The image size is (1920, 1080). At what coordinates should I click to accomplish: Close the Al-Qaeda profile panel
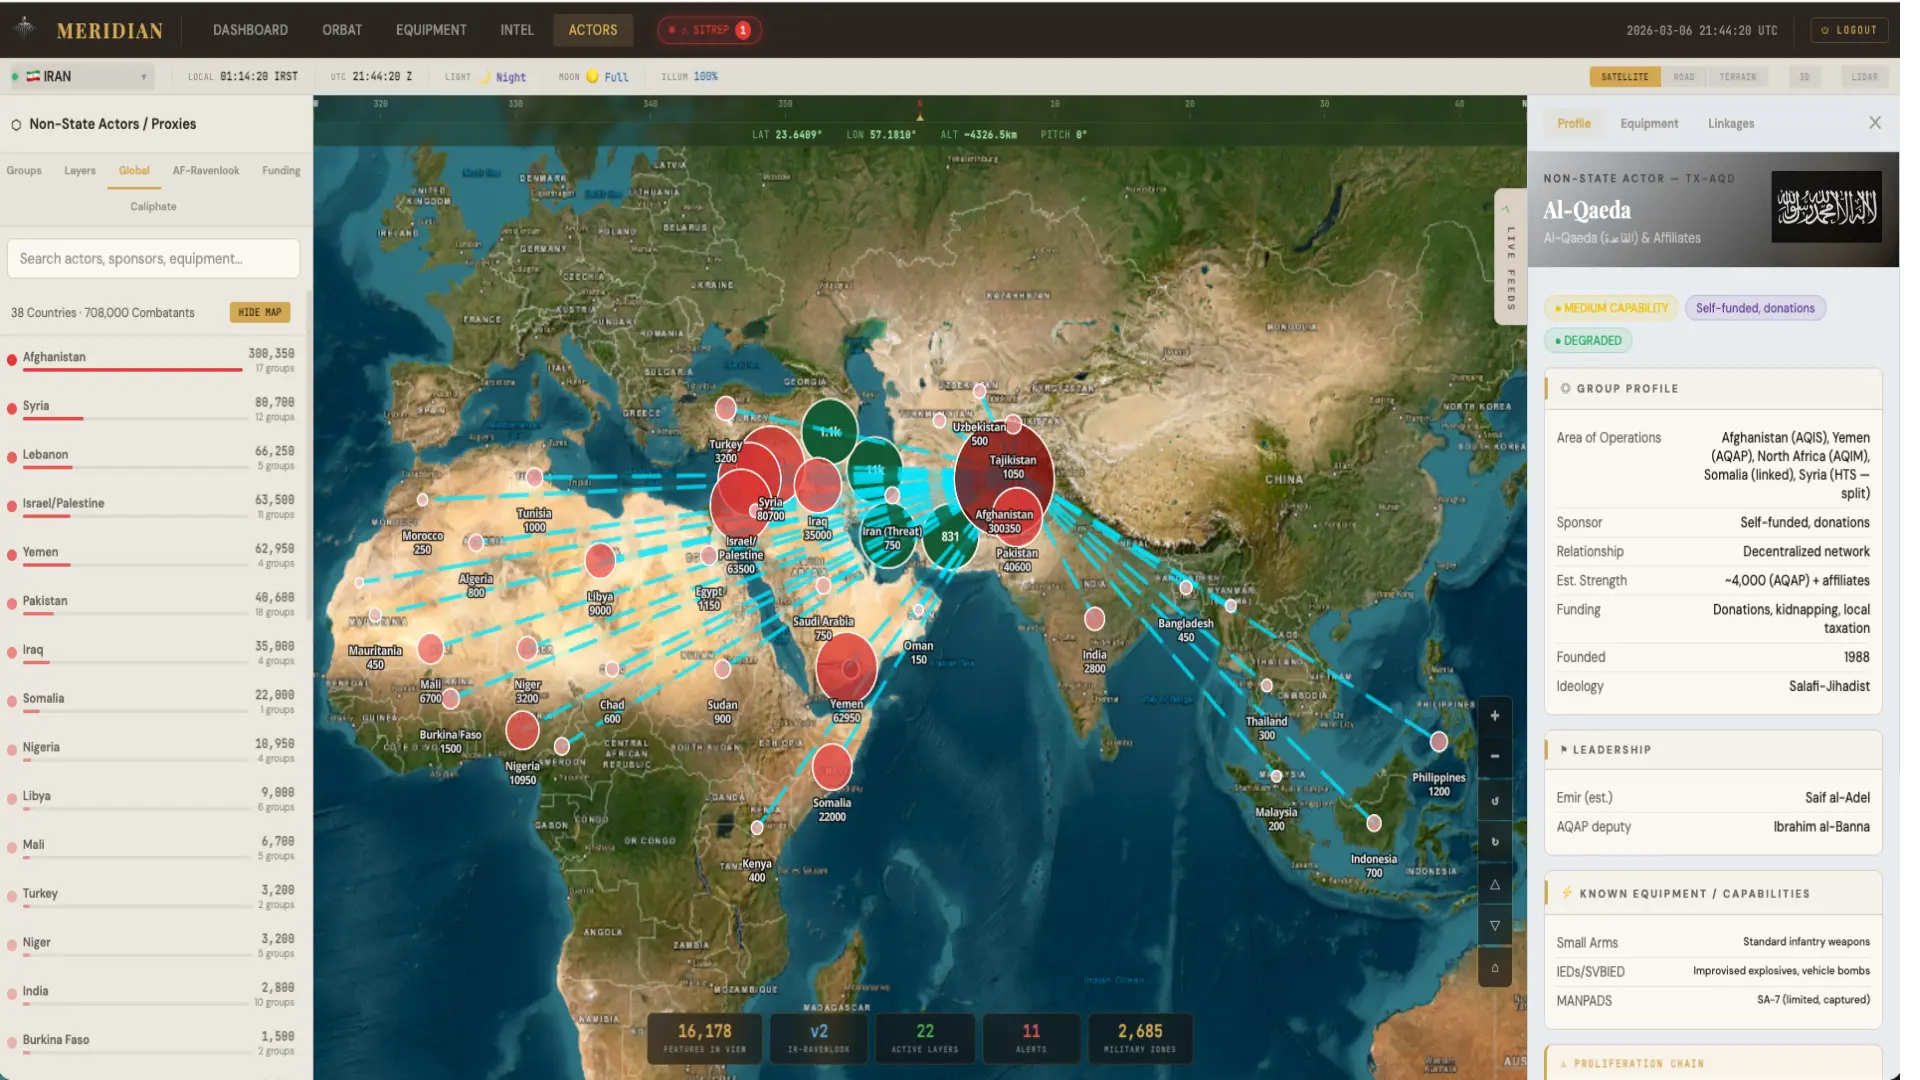pos(1874,123)
